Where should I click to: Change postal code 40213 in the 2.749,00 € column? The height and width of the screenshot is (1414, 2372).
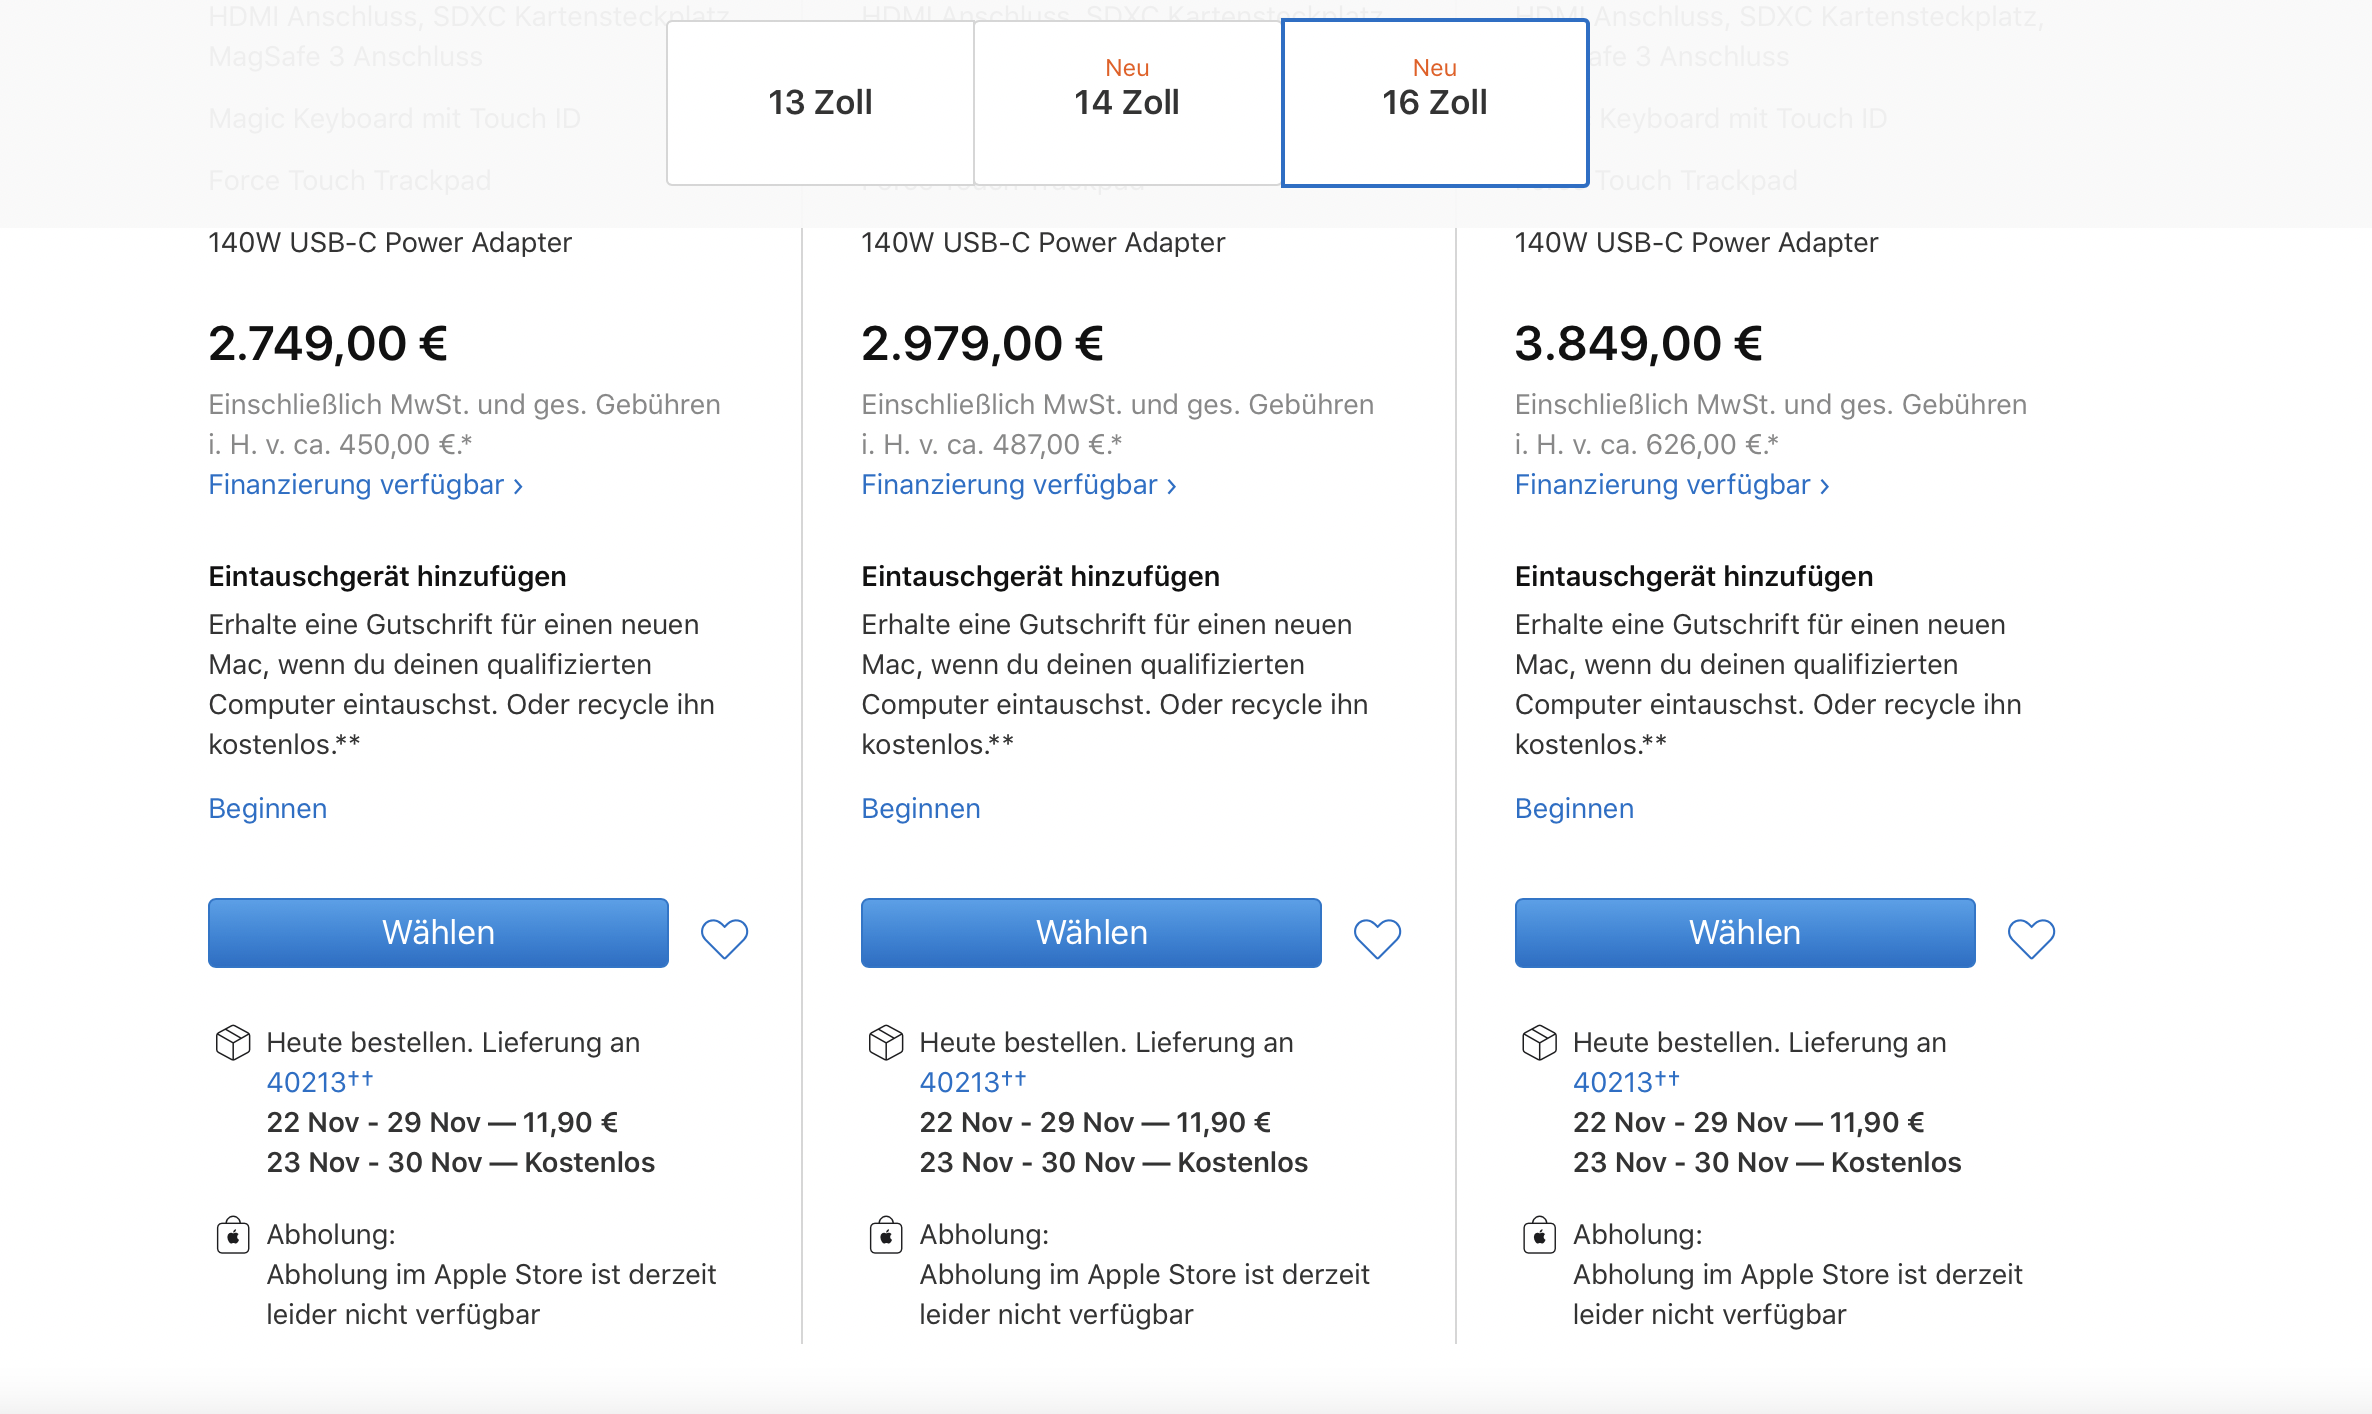(x=319, y=1082)
